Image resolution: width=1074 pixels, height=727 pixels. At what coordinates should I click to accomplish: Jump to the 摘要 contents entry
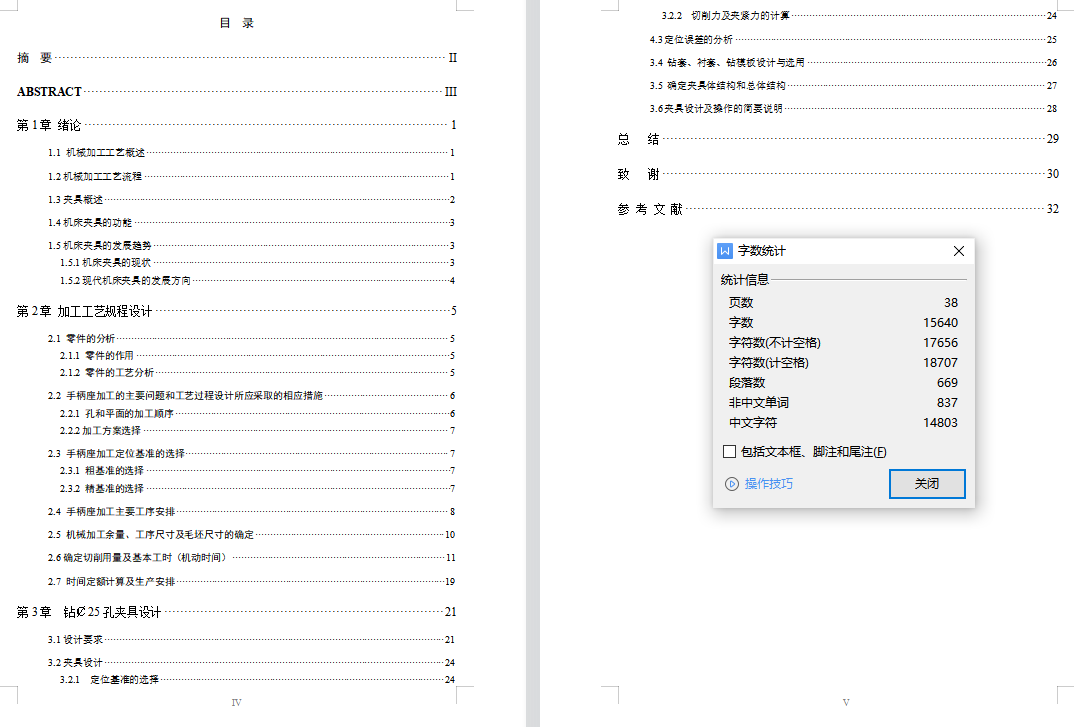pos(35,58)
